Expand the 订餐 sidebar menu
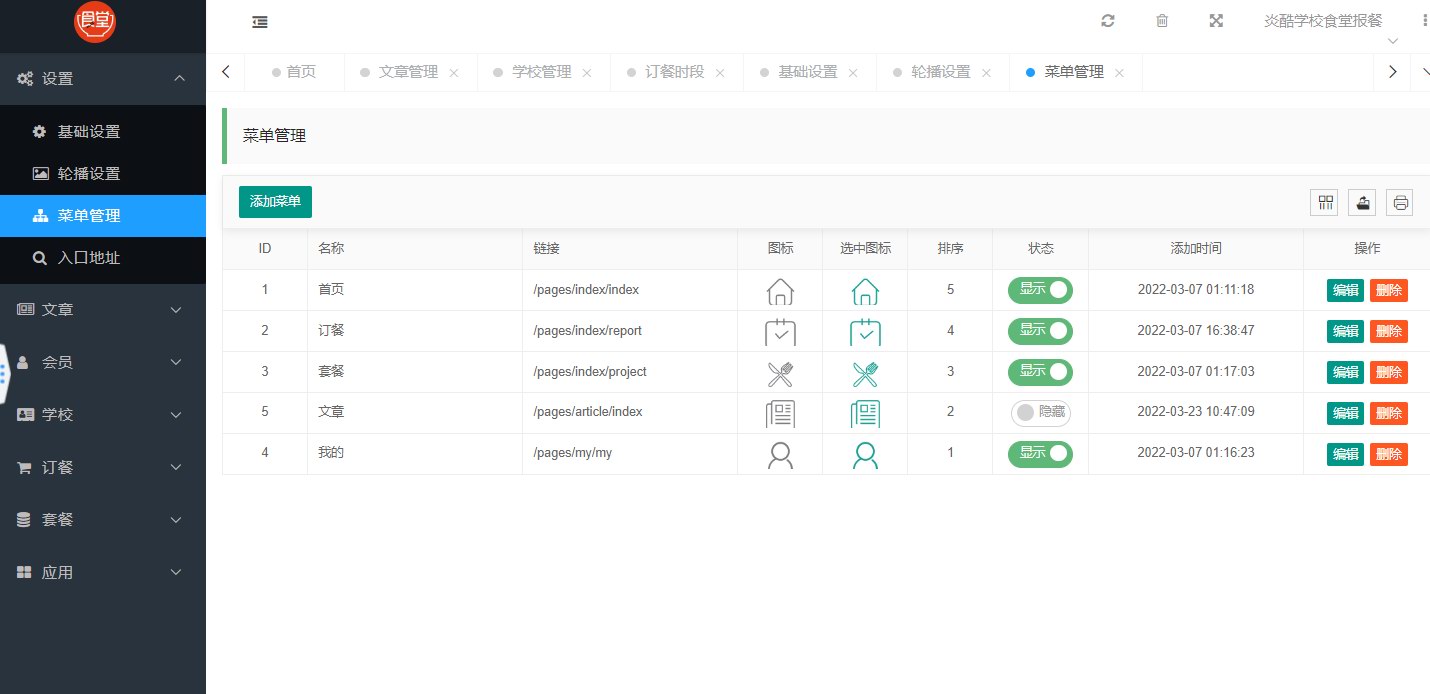This screenshot has height=694, width=1430. pos(103,467)
